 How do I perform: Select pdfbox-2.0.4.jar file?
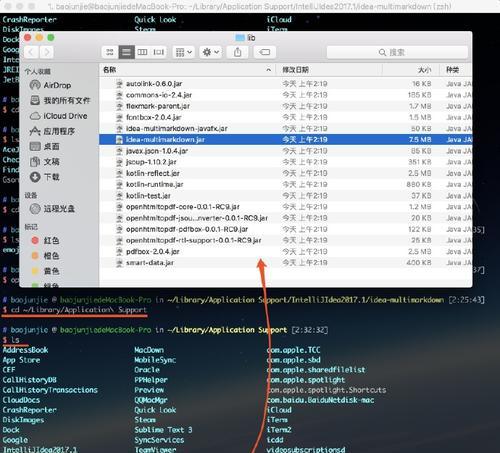coord(285,252)
